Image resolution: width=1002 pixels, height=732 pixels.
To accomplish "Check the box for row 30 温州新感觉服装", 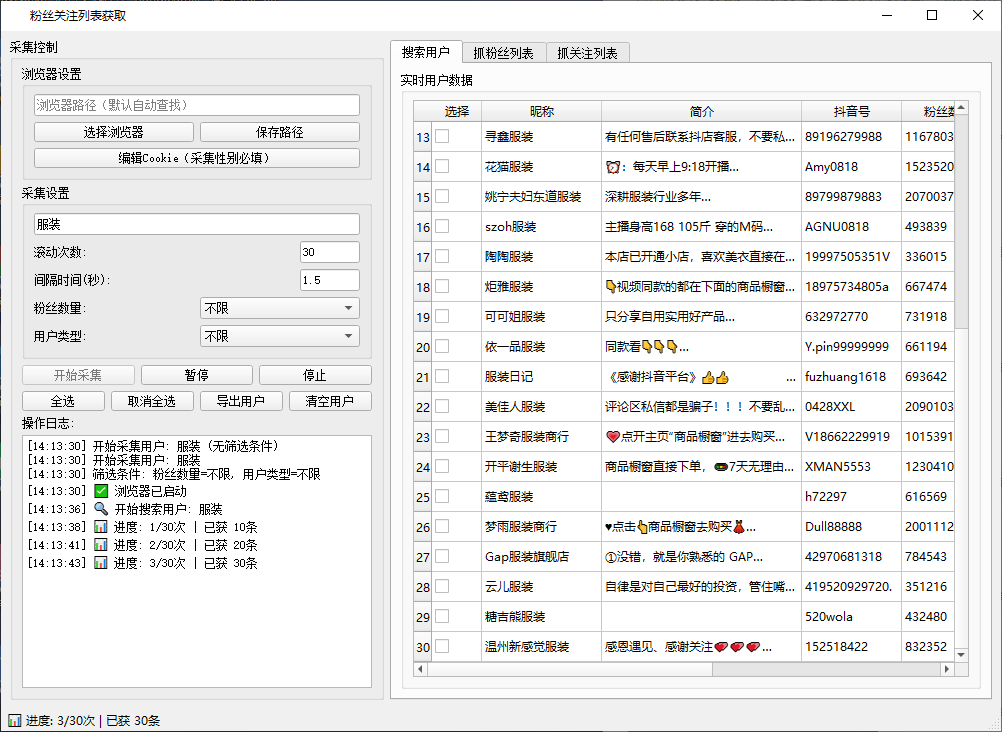I will point(442,646).
